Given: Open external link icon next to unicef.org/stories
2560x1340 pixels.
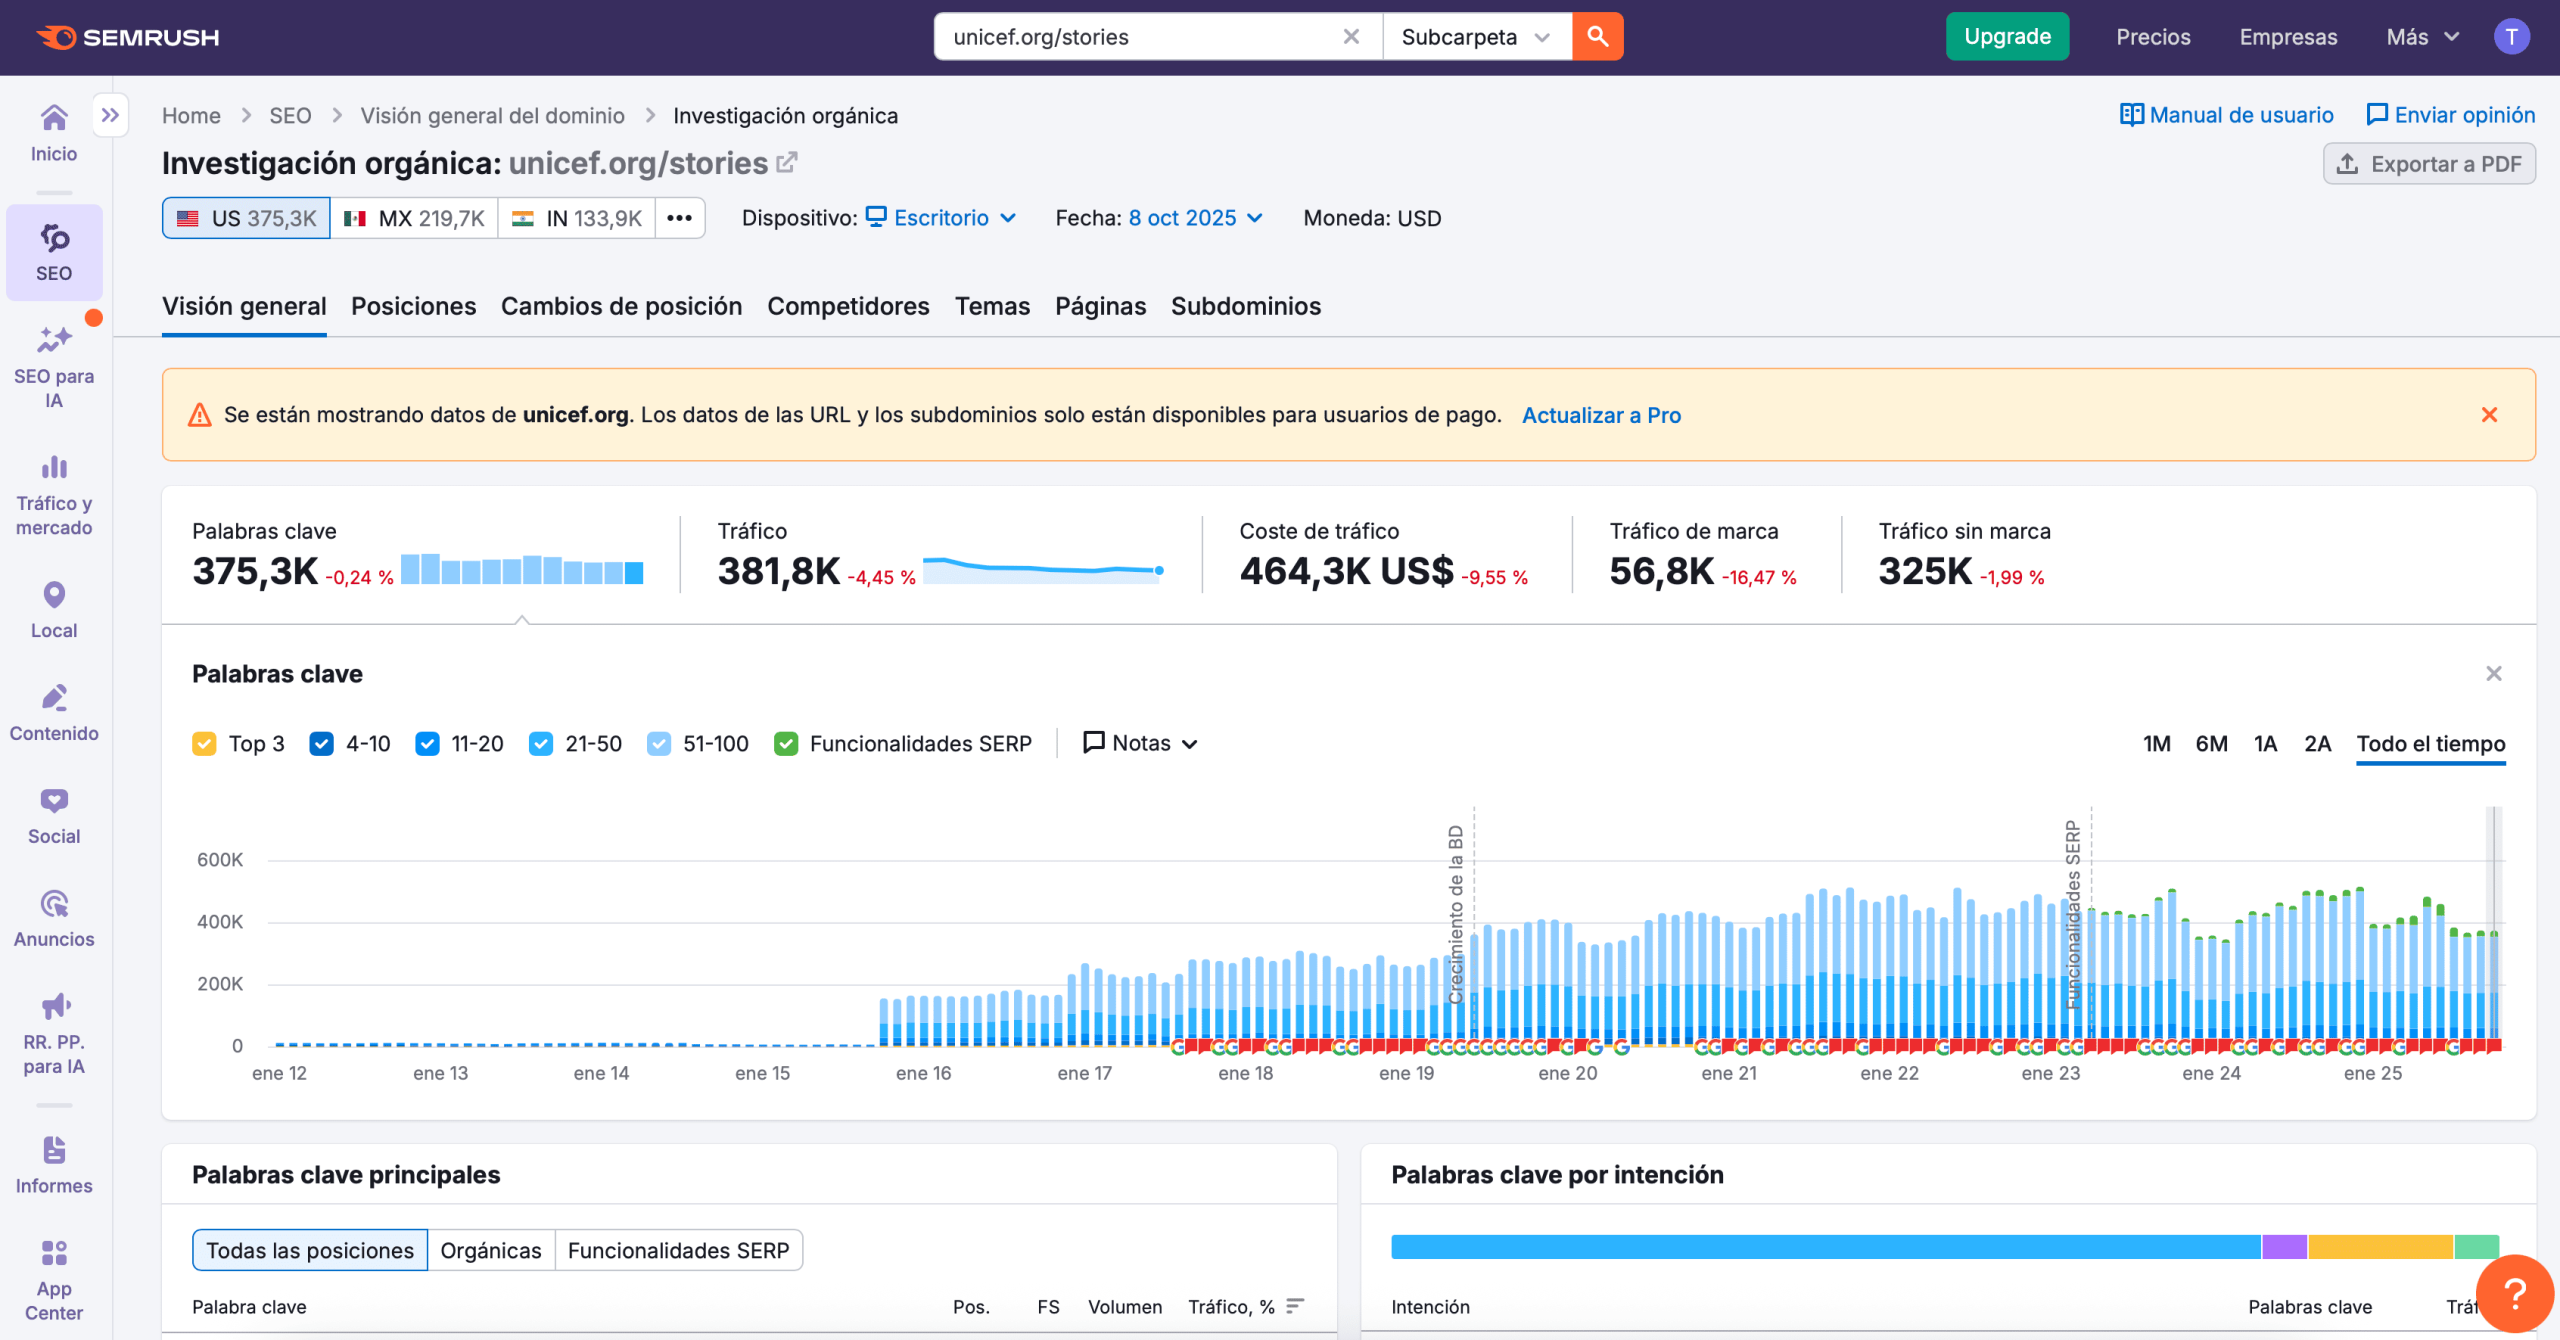Looking at the screenshot, I should tap(788, 162).
